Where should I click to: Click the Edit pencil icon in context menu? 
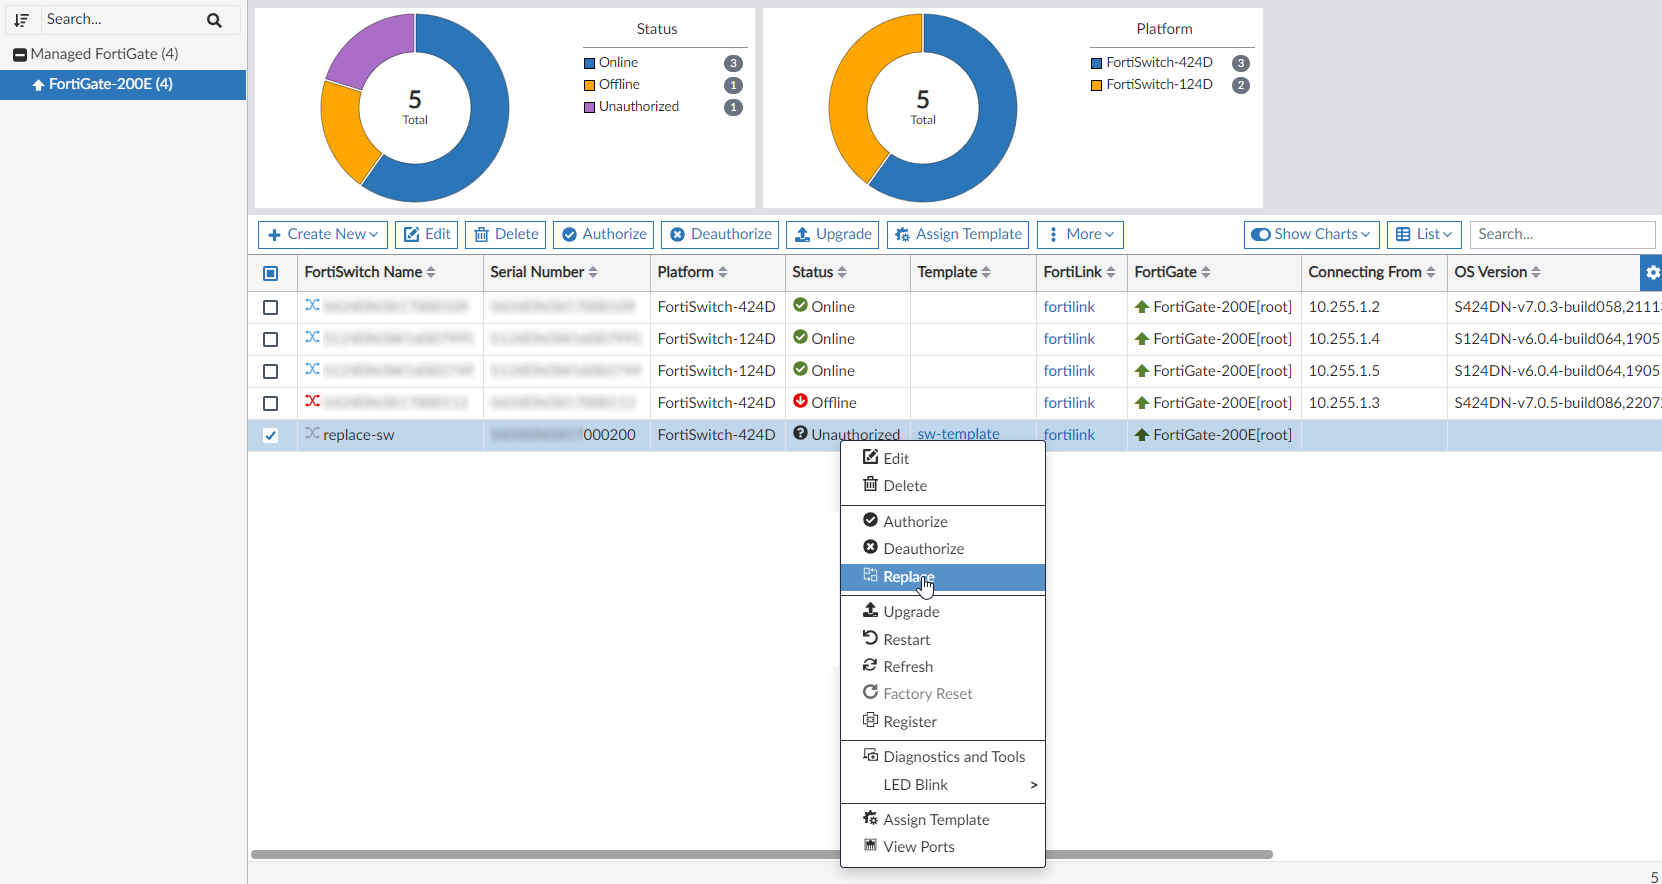[871, 457]
